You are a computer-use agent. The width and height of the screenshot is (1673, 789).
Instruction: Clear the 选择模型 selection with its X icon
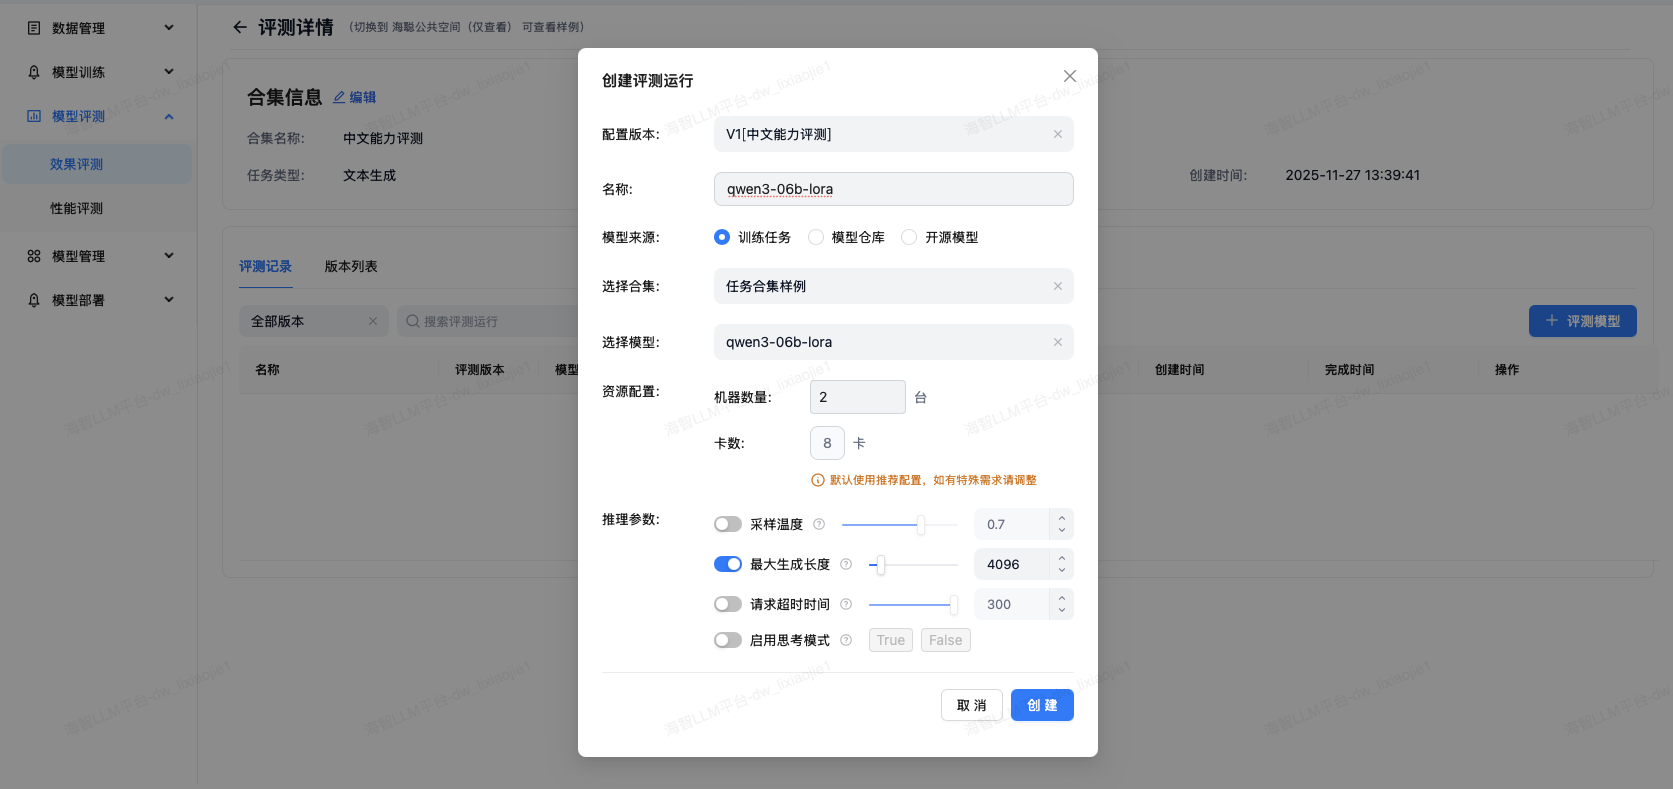pos(1057,342)
